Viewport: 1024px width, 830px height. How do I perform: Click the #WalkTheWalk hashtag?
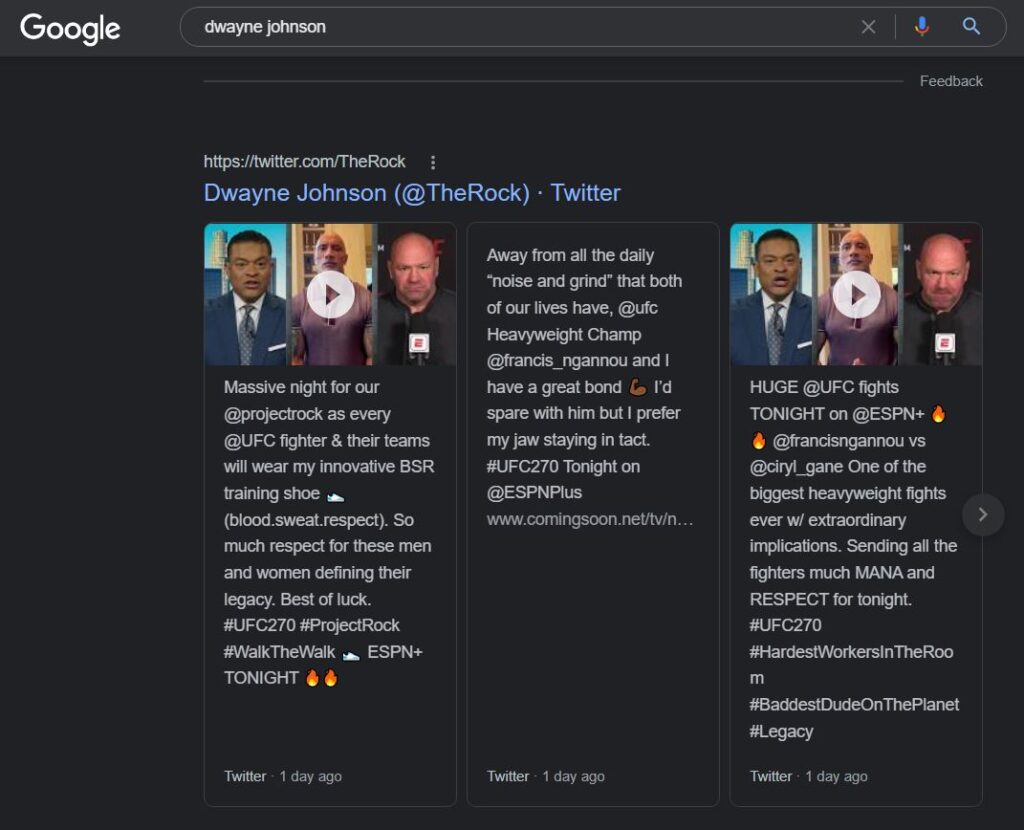pos(279,652)
